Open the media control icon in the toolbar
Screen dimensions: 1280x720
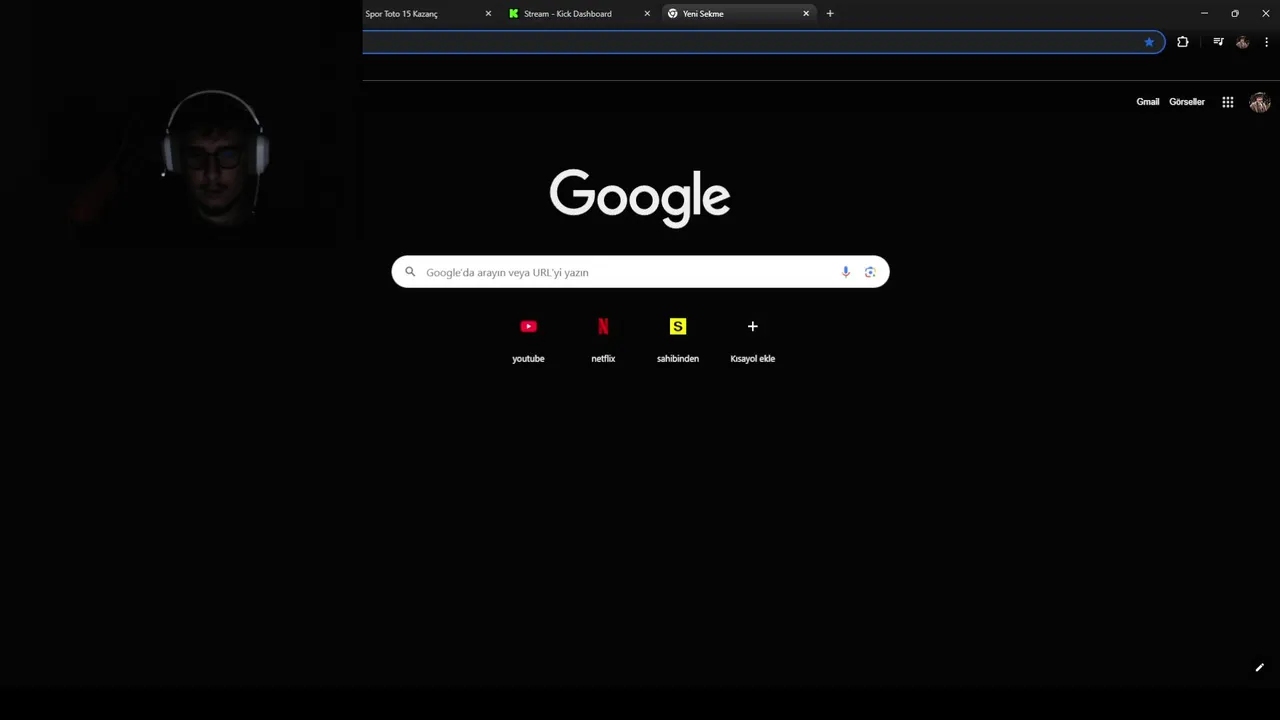tap(1218, 42)
